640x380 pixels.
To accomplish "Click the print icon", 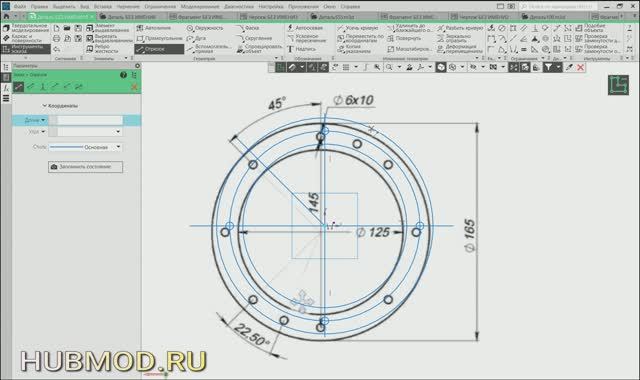I will point(56,38).
